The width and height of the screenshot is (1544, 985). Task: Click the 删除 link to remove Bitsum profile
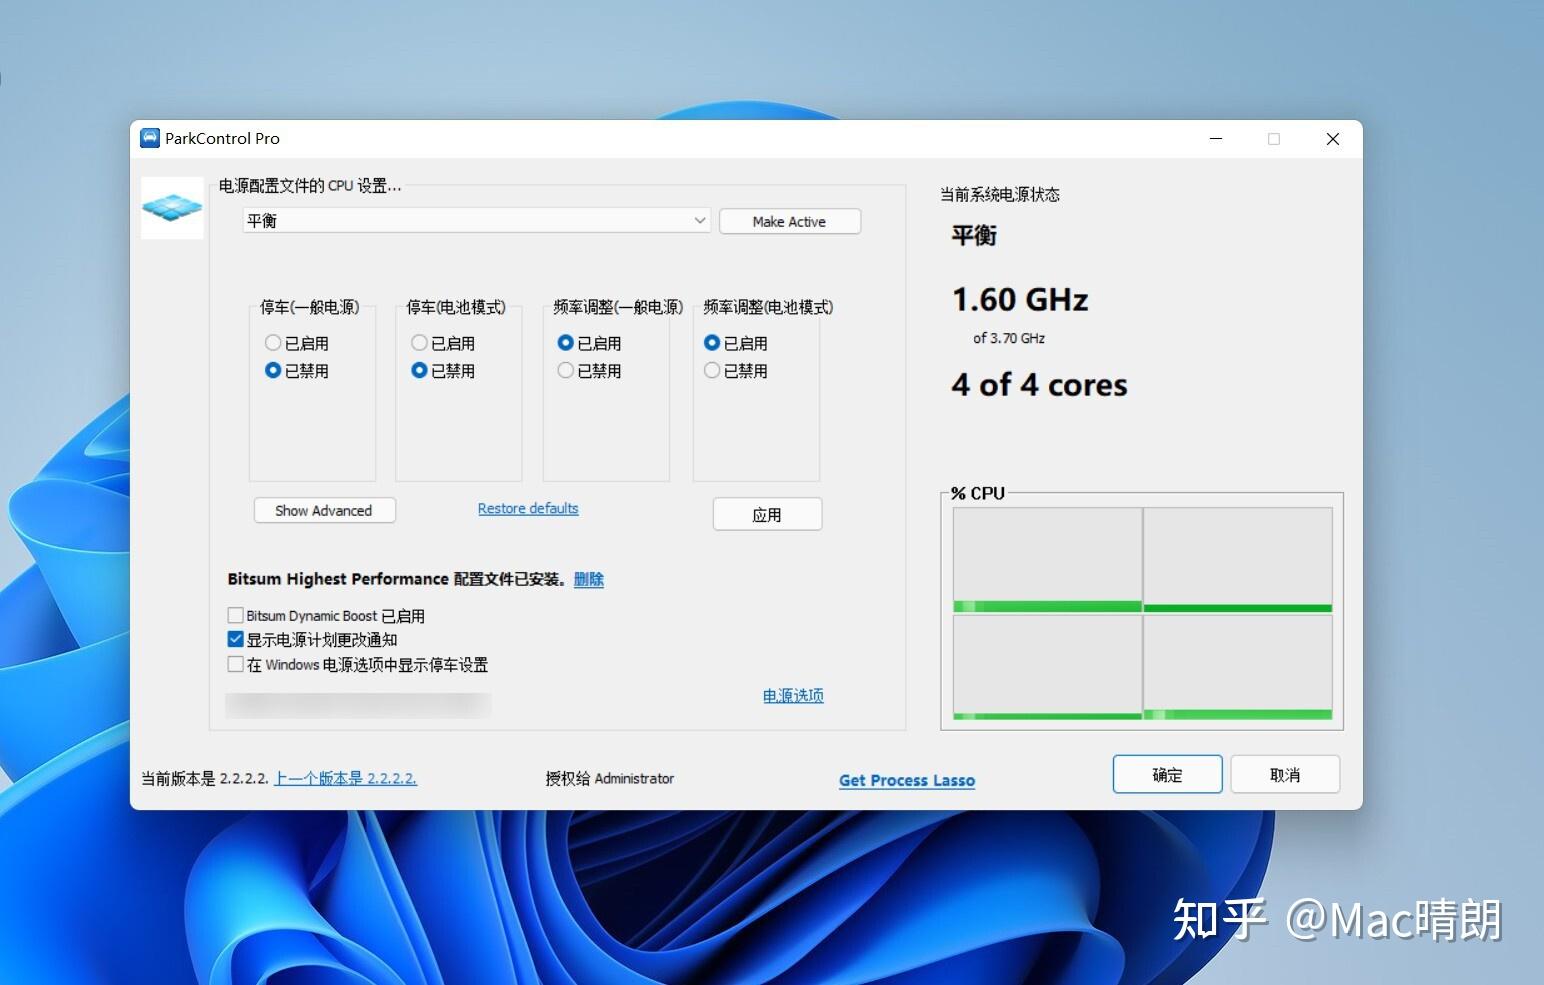589,579
